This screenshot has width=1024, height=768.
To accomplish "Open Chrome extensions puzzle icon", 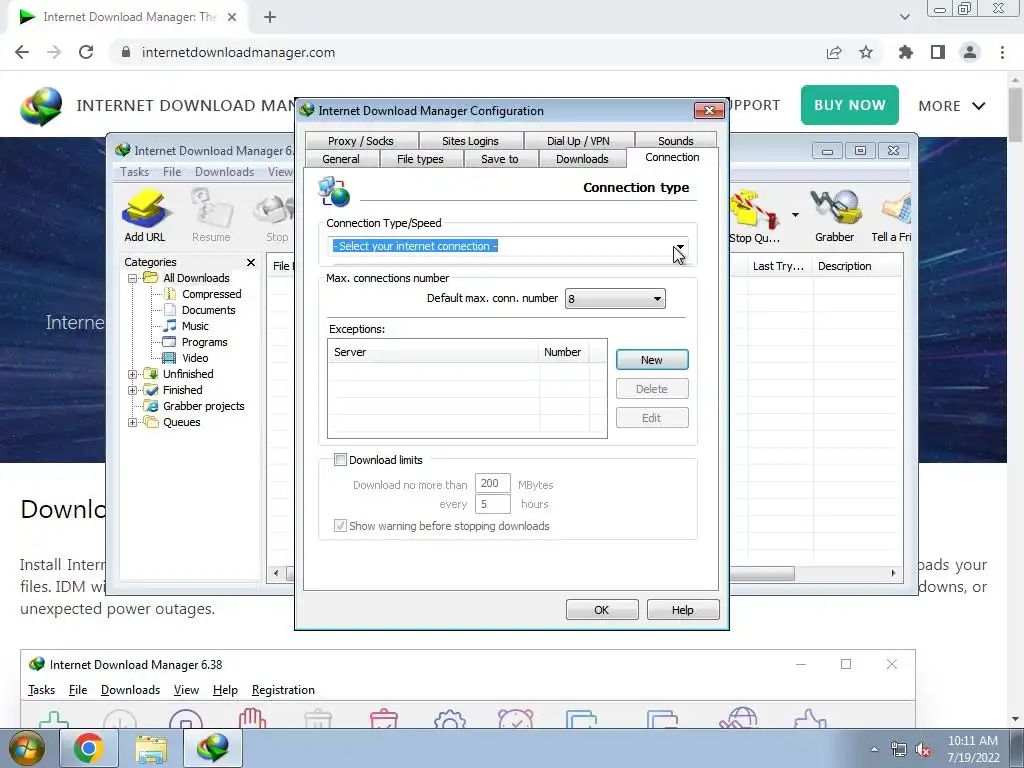I will point(906,52).
